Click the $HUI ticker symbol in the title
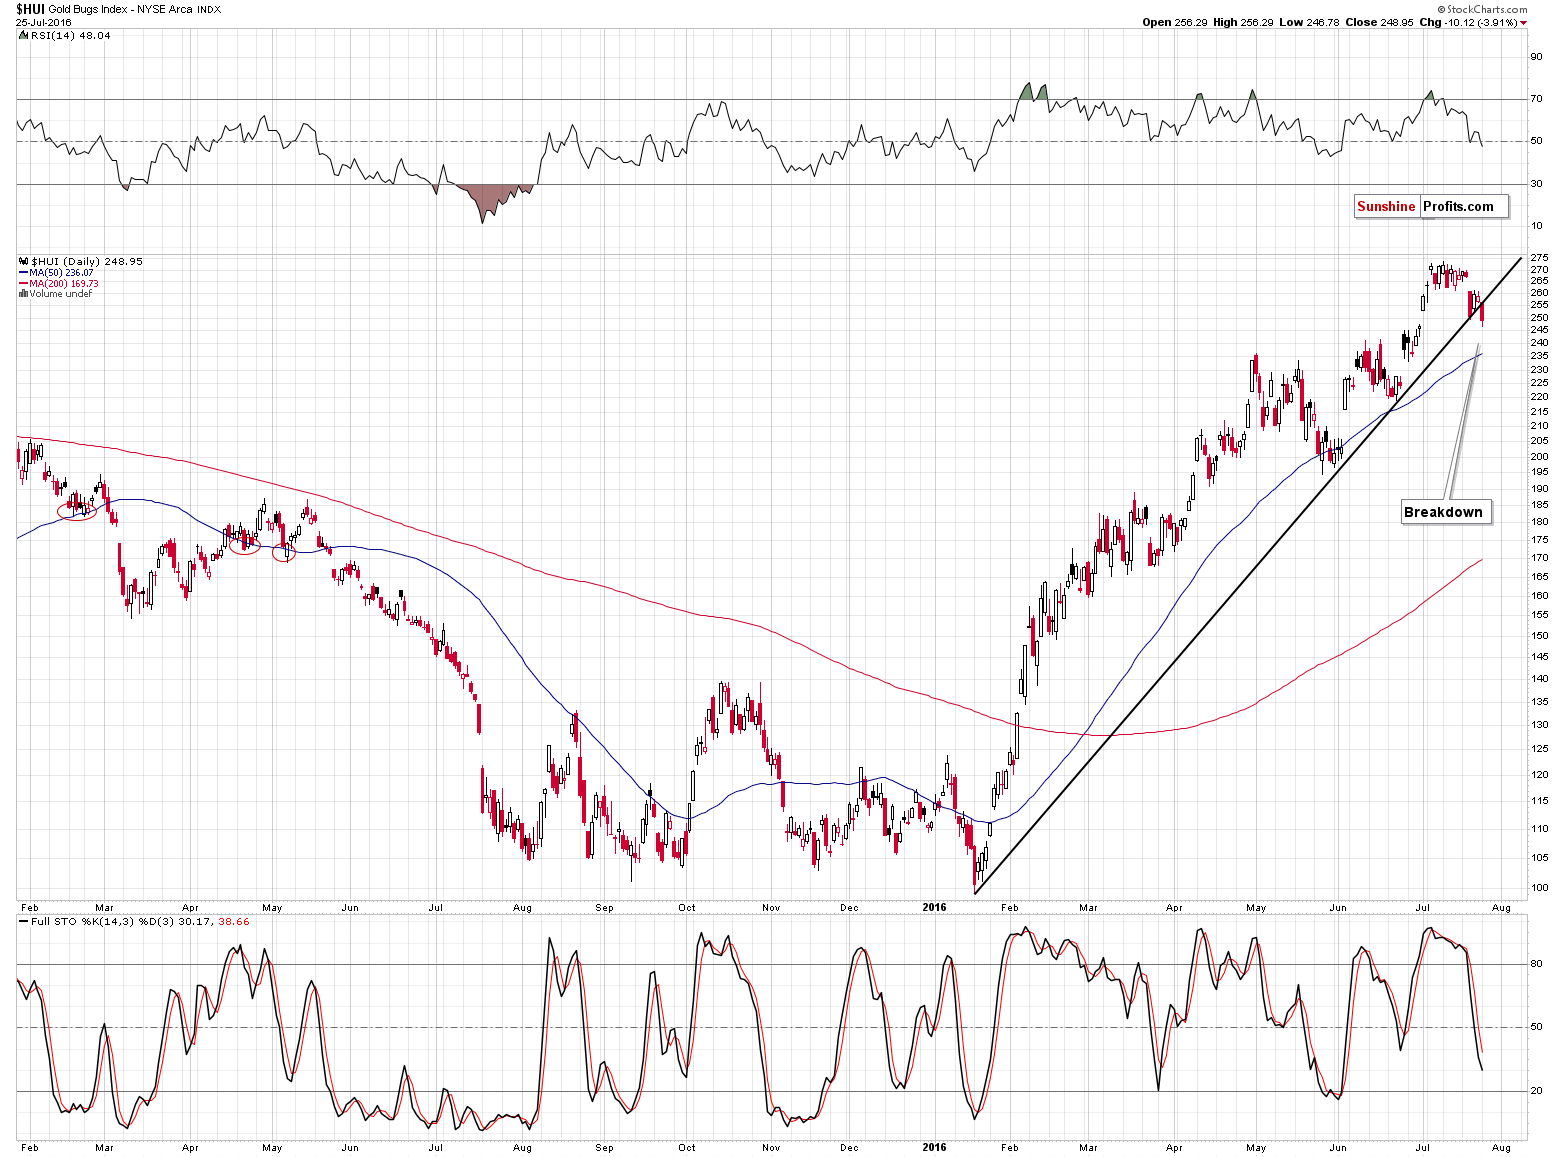1565x1157 pixels. pos(30,9)
